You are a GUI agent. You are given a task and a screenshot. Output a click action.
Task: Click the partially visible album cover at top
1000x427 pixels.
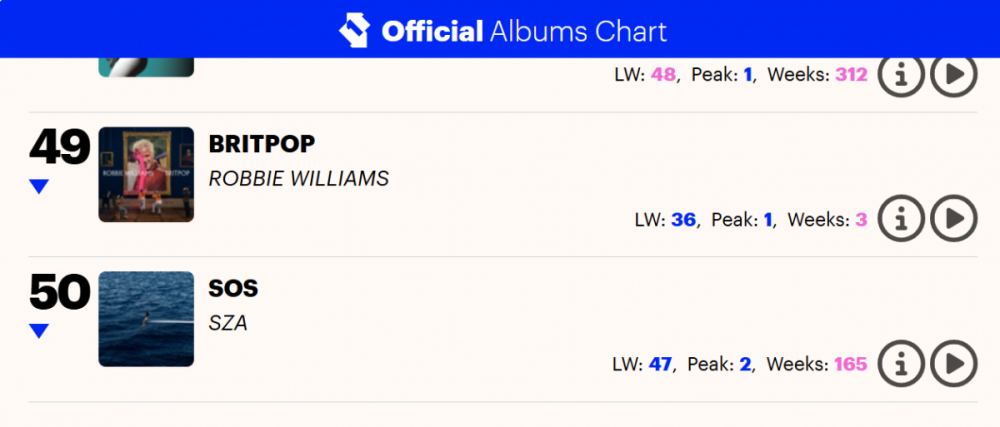[x=146, y=66]
